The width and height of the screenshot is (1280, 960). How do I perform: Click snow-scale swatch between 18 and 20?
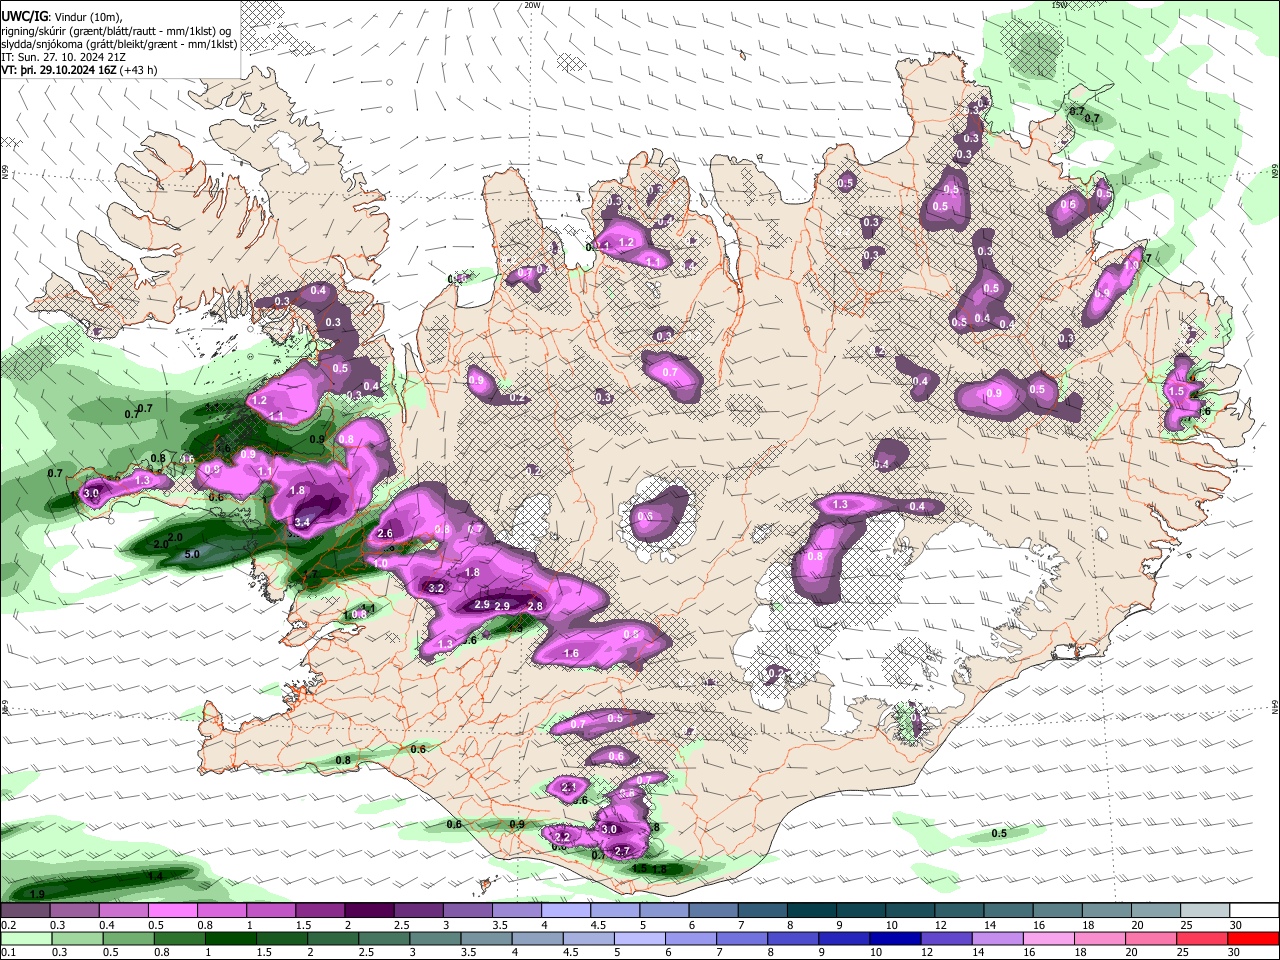click(x=1108, y=911)
